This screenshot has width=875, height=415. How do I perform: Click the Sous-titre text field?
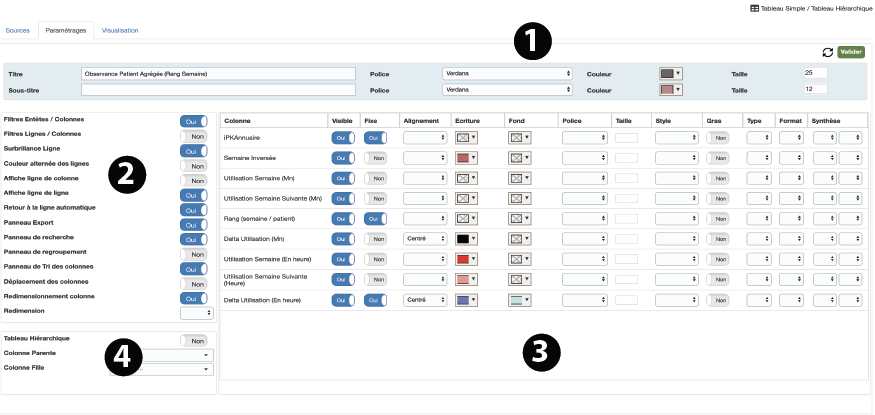[218, 90]
